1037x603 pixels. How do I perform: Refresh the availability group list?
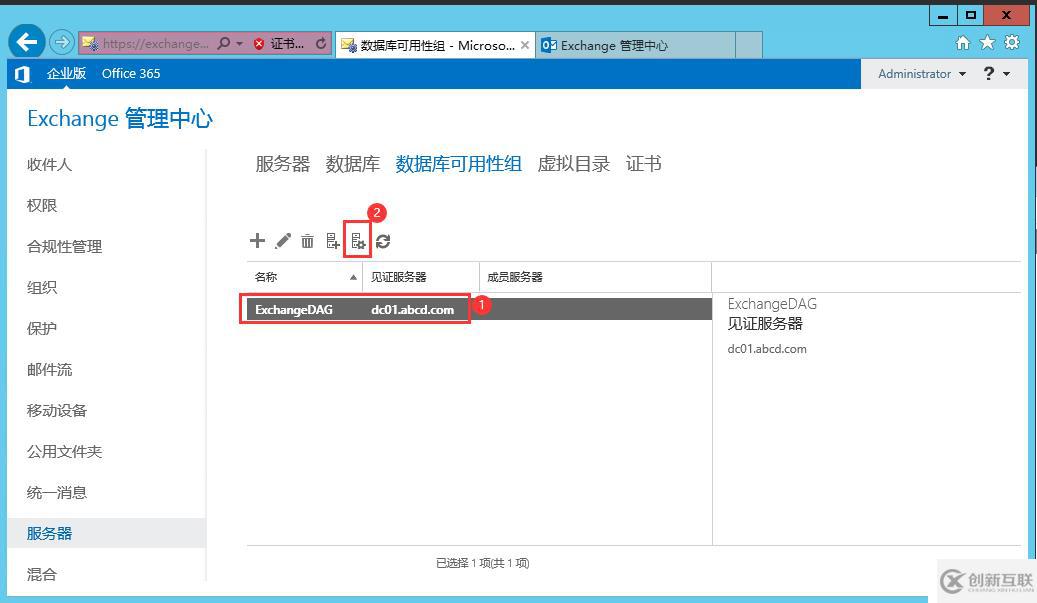tap(383, 240)
